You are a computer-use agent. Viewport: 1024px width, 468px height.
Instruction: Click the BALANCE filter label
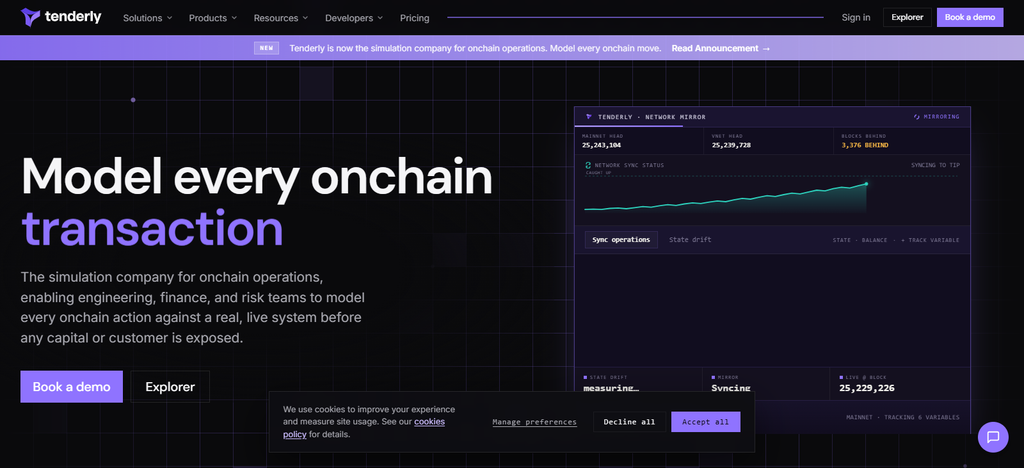point(874,240)
